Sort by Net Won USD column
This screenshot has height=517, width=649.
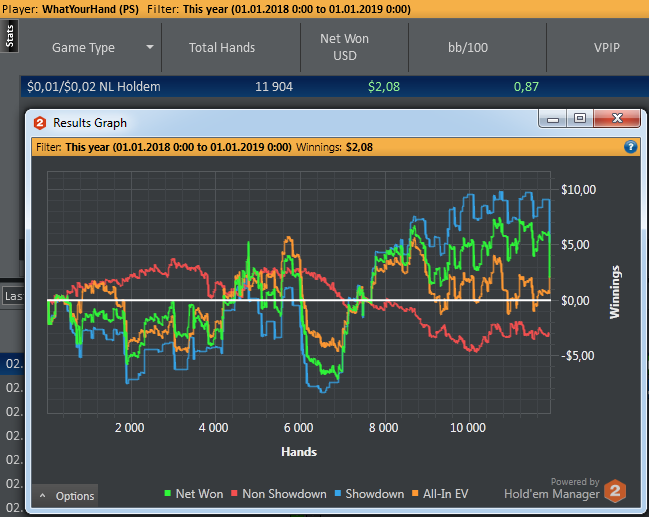[344, 47]
